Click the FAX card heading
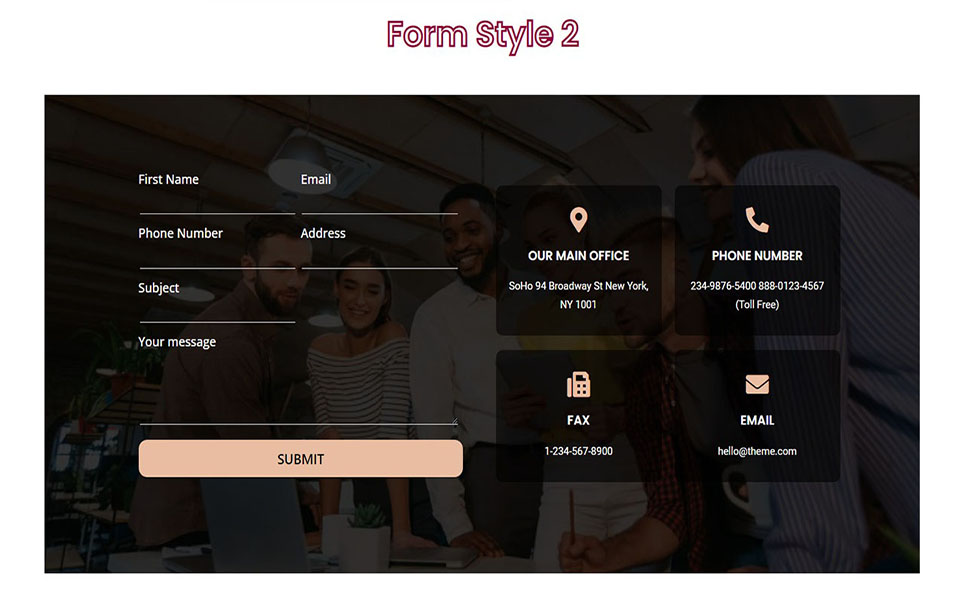The image size is (965, 600). pyautogui.click(x=578, y=420)
